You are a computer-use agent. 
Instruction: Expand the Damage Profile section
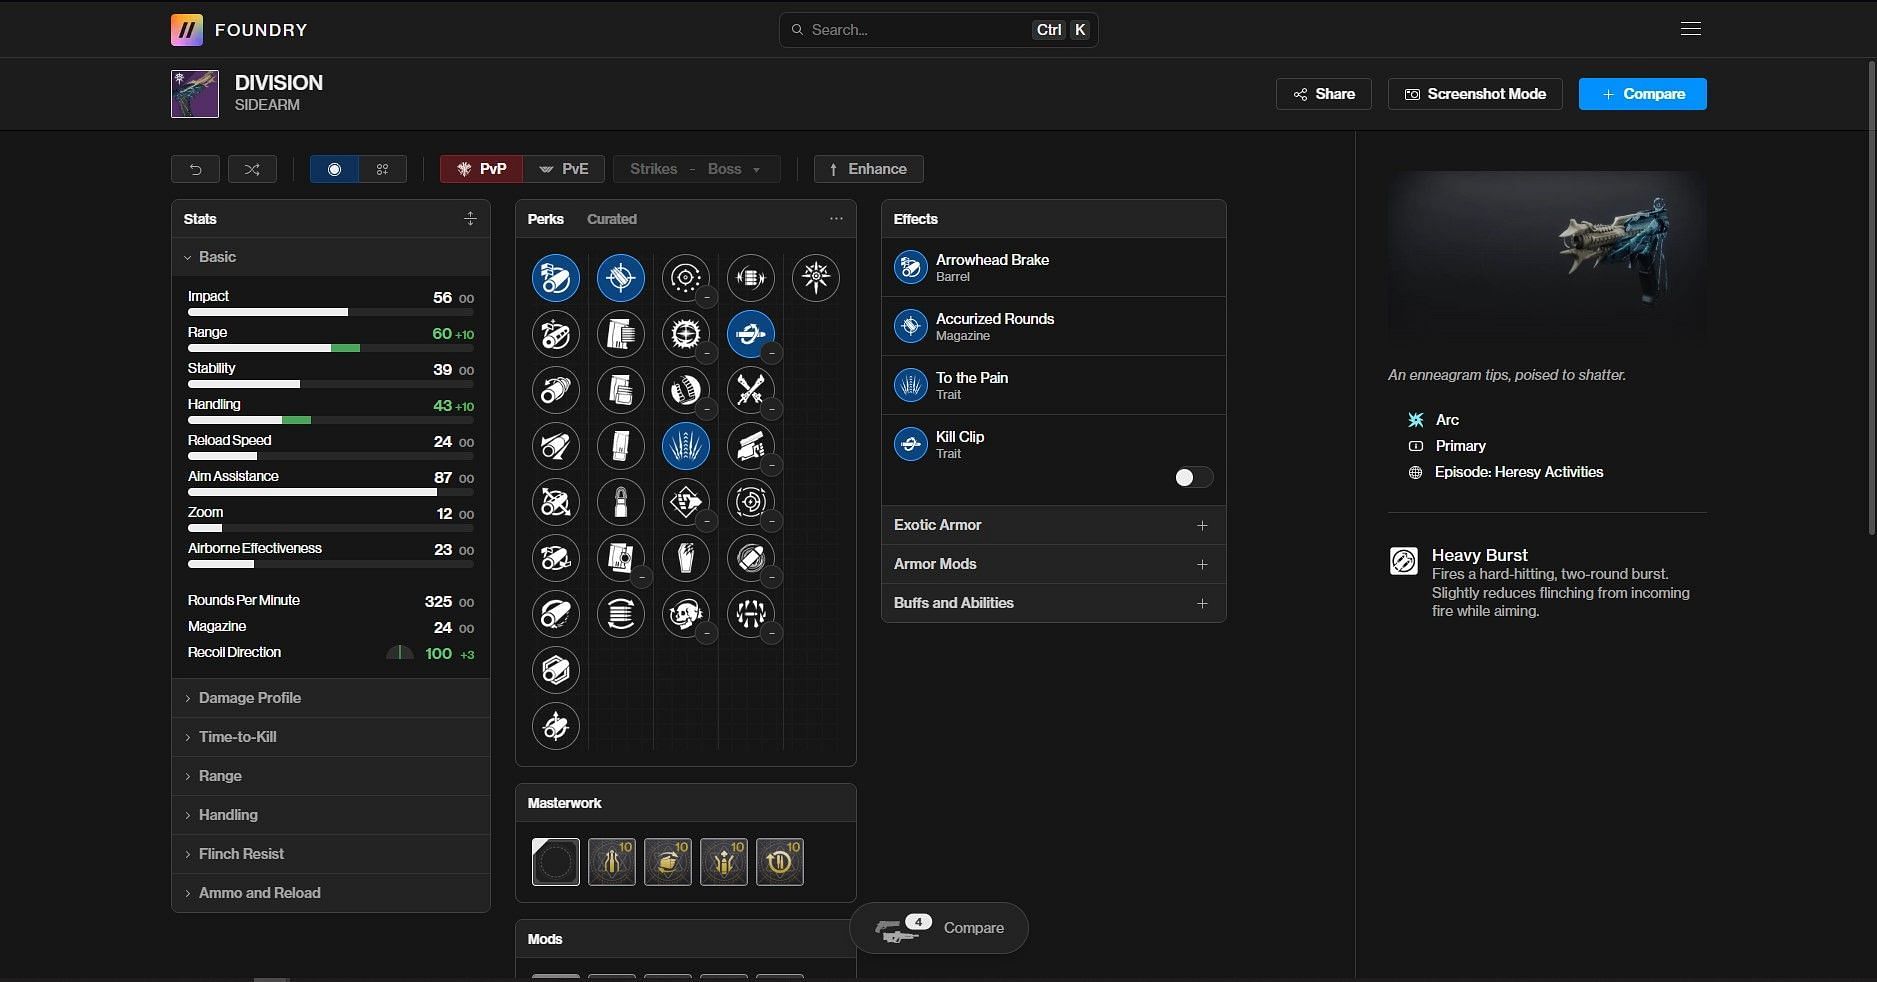331,698
